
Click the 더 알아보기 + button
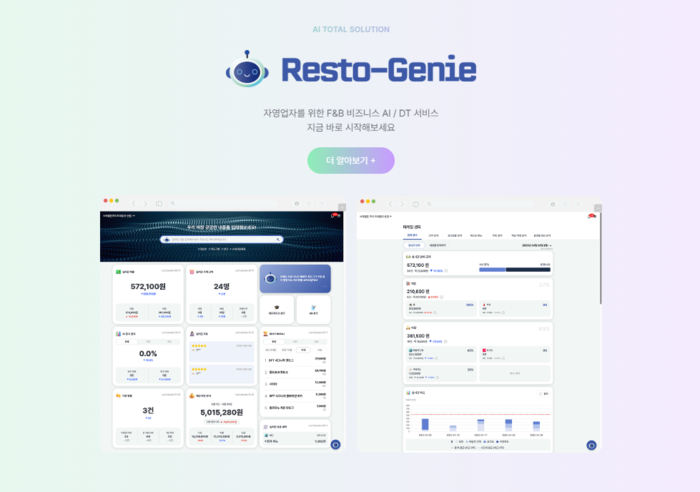[350, 160]
